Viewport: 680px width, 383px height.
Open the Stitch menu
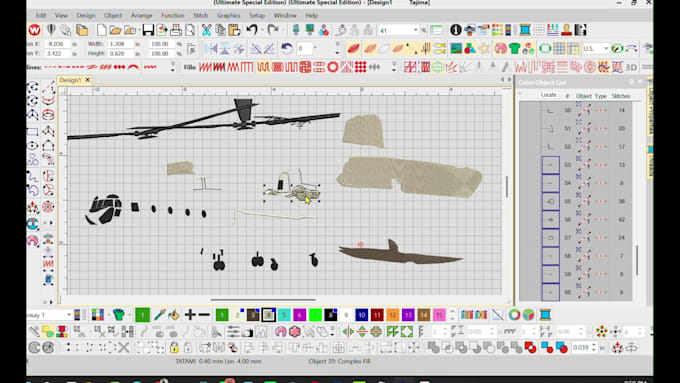click(200, 15)
